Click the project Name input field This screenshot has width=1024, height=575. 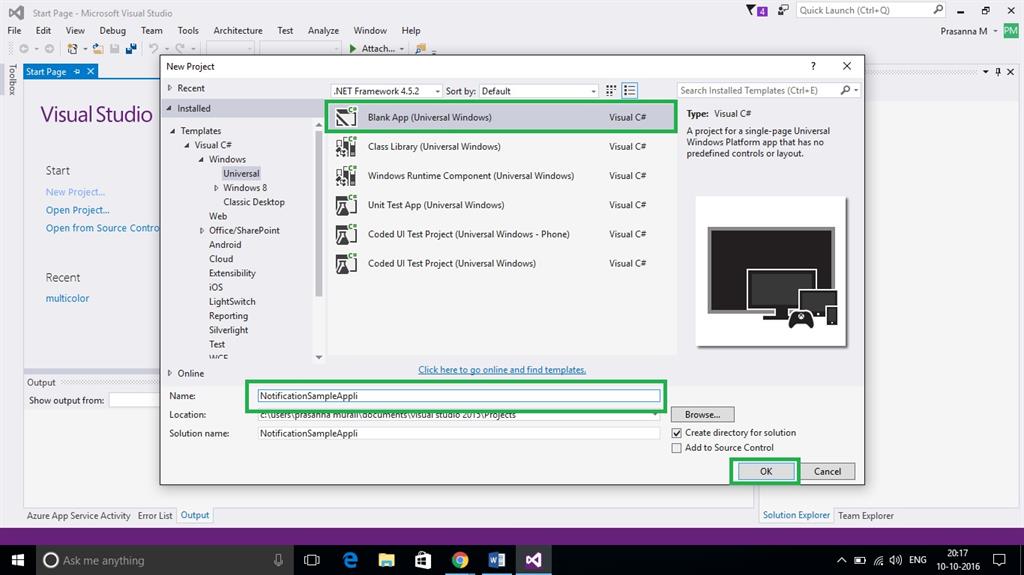click(458, 395)
